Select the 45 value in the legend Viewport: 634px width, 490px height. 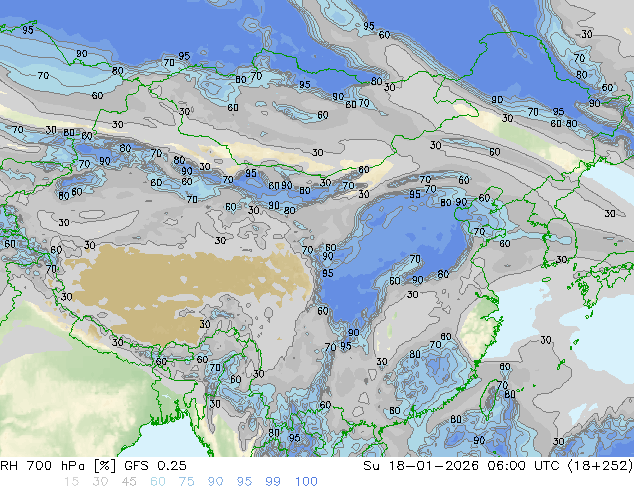[129, 482]
